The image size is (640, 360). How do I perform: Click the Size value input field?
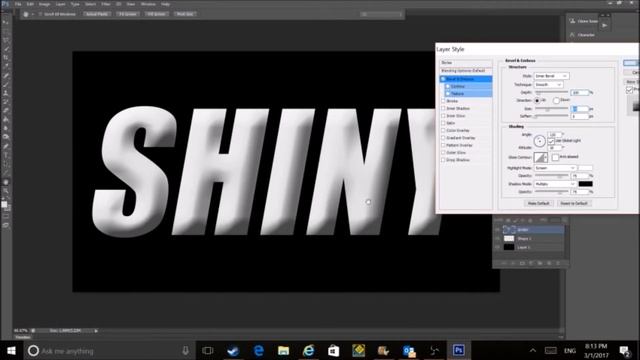(580, 109)
